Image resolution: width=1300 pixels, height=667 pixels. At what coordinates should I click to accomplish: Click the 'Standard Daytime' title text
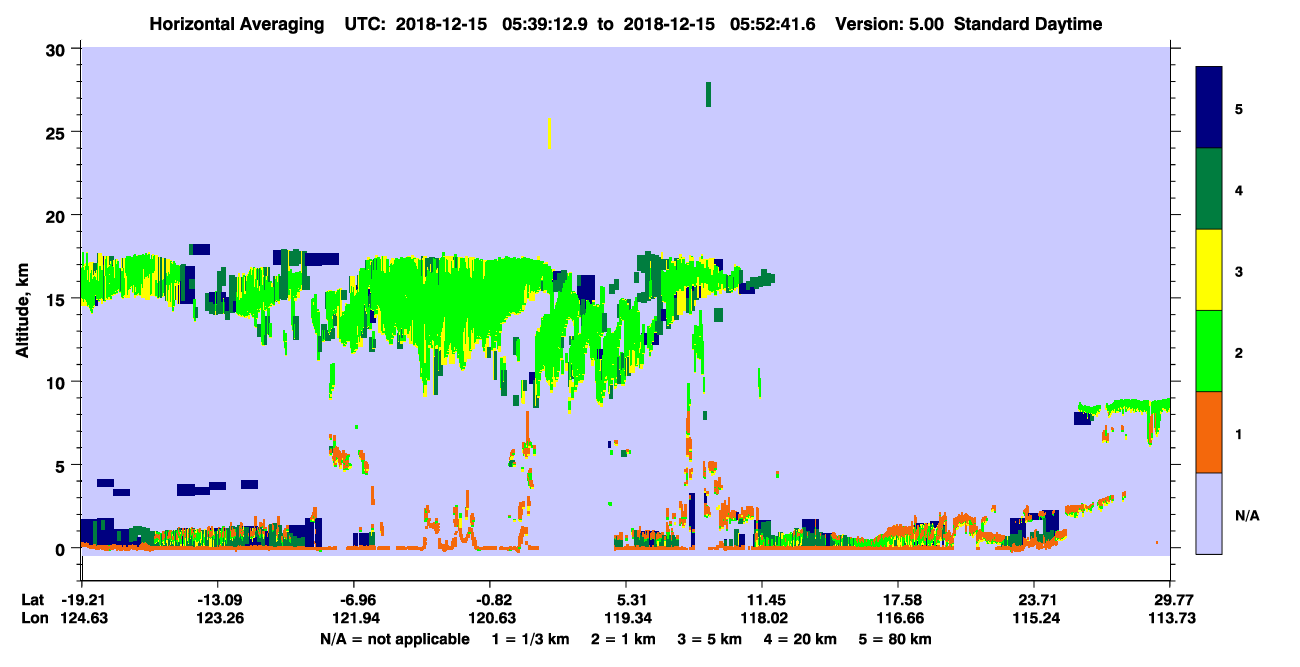click(1028, 24)
